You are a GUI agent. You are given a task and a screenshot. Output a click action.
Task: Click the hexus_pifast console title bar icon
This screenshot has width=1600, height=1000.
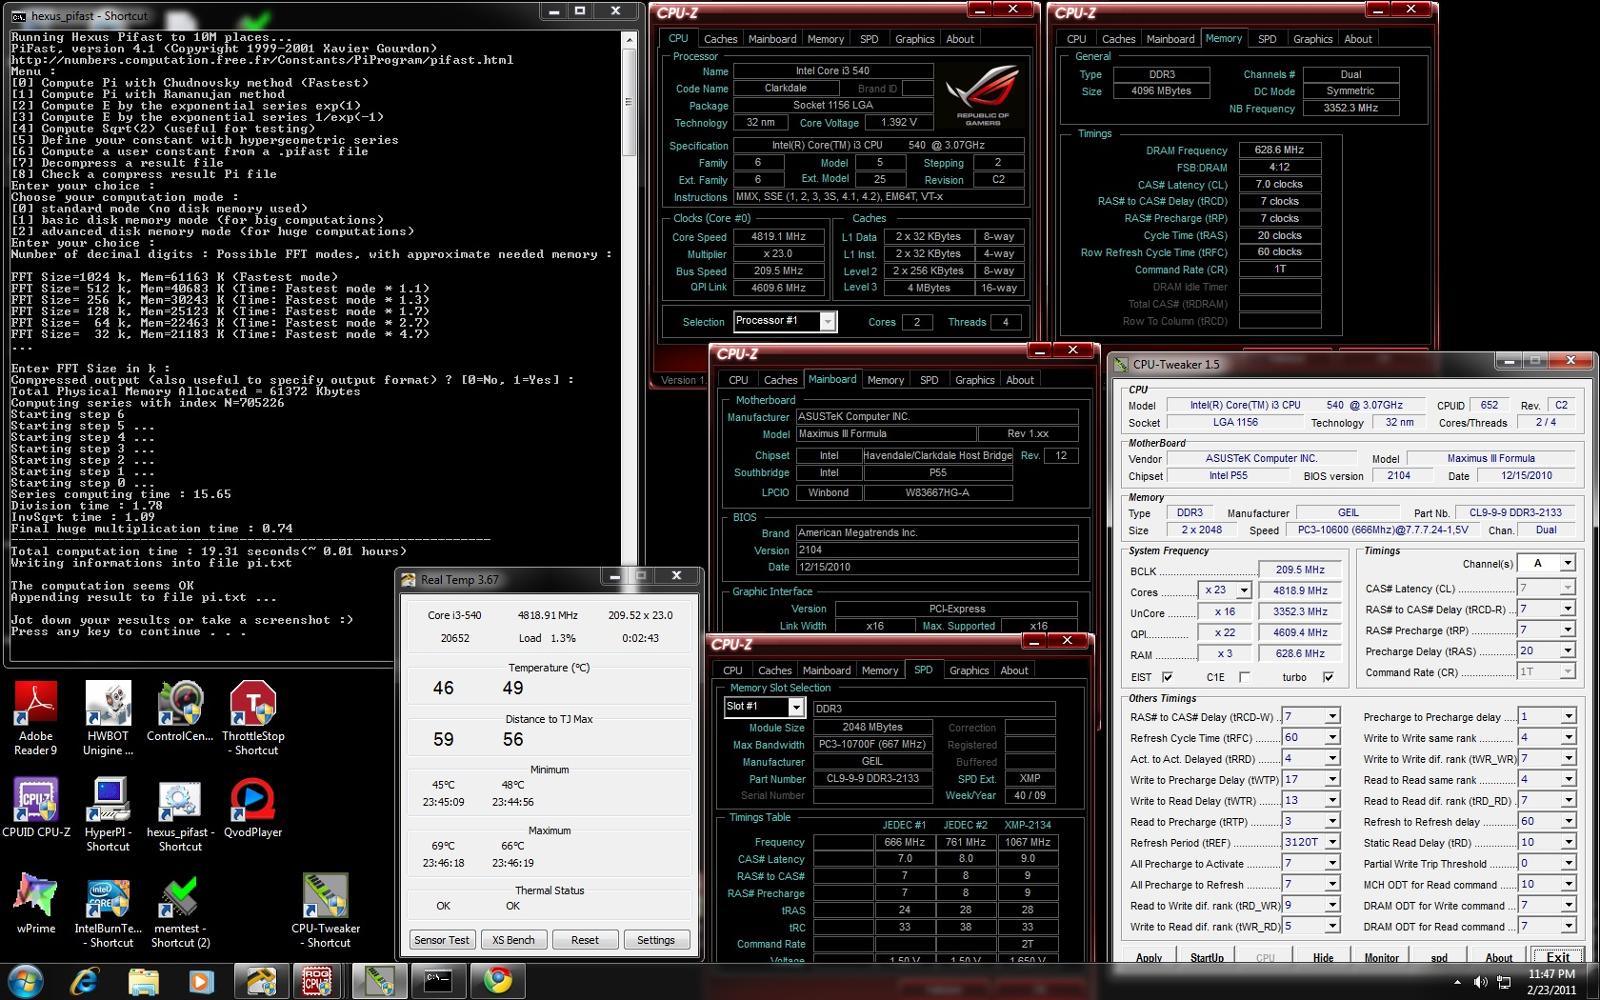(x=19, y=15)
